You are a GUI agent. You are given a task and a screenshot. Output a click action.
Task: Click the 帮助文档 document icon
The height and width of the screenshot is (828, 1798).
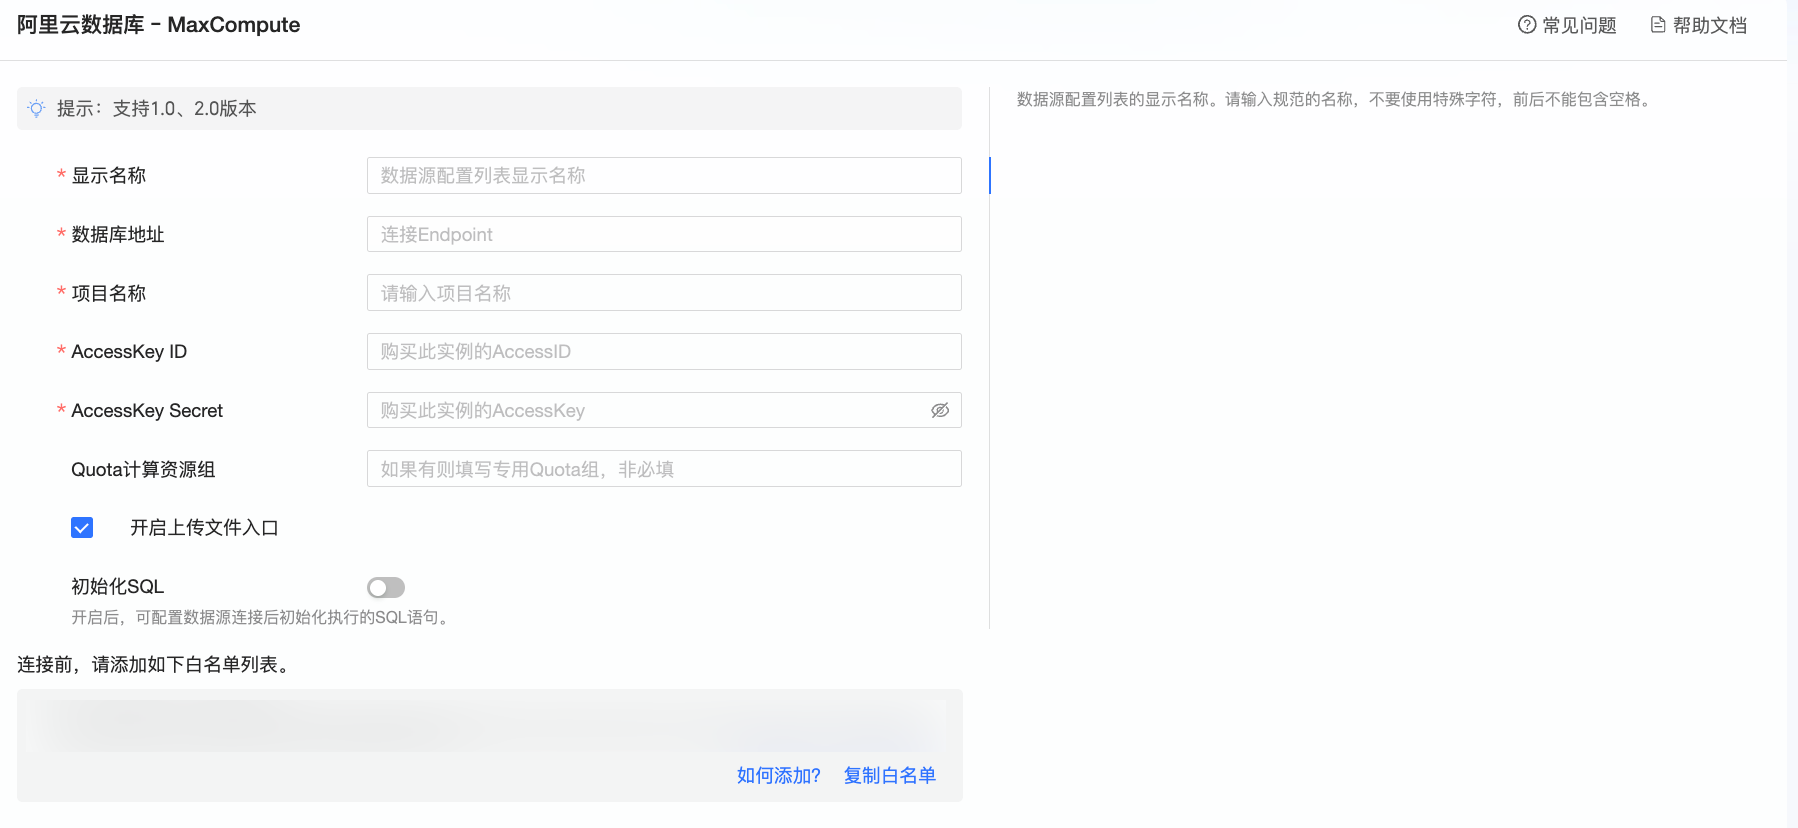[1658, 25]
